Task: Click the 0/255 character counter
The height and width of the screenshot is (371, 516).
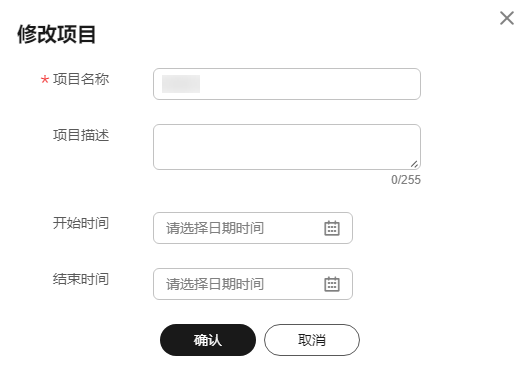Action: pos(406,180)
